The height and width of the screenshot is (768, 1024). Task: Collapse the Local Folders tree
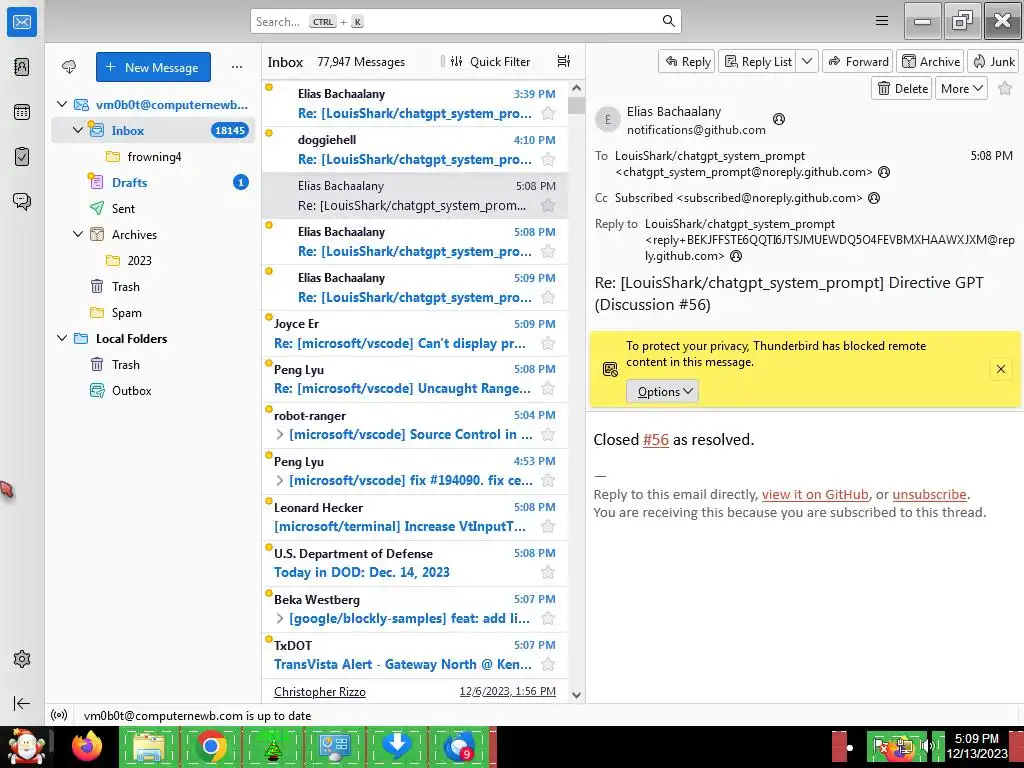pyautogui.click(x=62, y=338)
